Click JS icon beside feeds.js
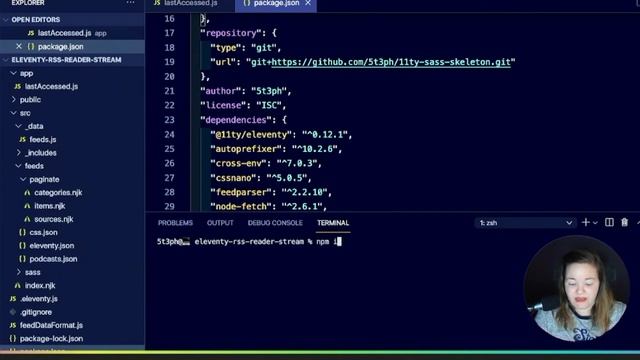Image resolution: width=640 pixels, height=360 pixels. pos(22,140)
